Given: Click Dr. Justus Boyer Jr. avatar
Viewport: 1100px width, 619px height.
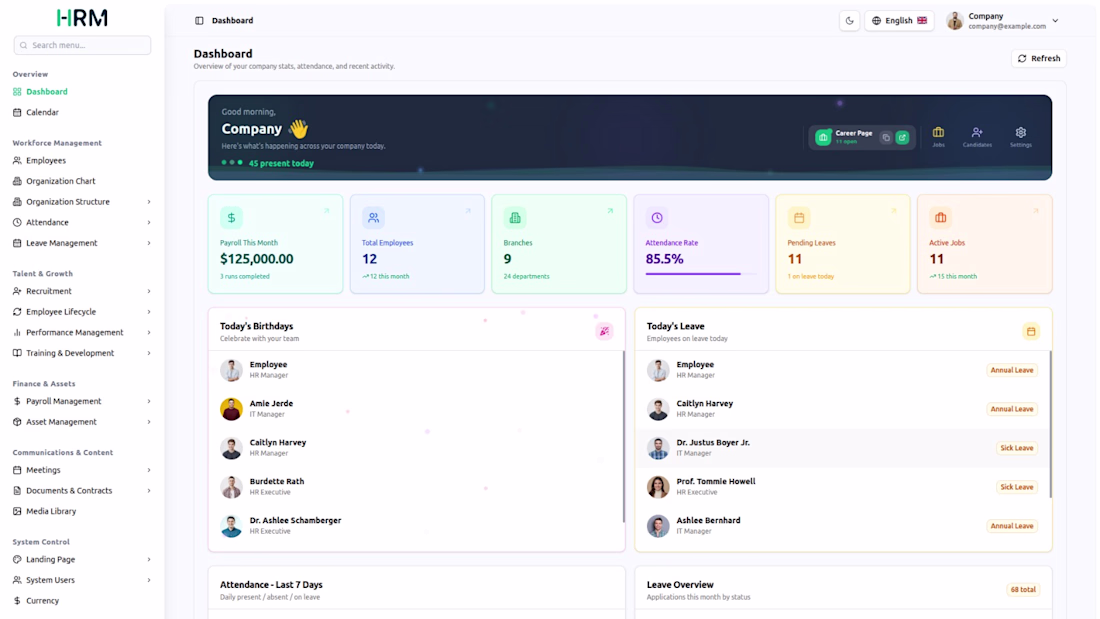Looking at the screenshot, I should [x=658, y=448].
